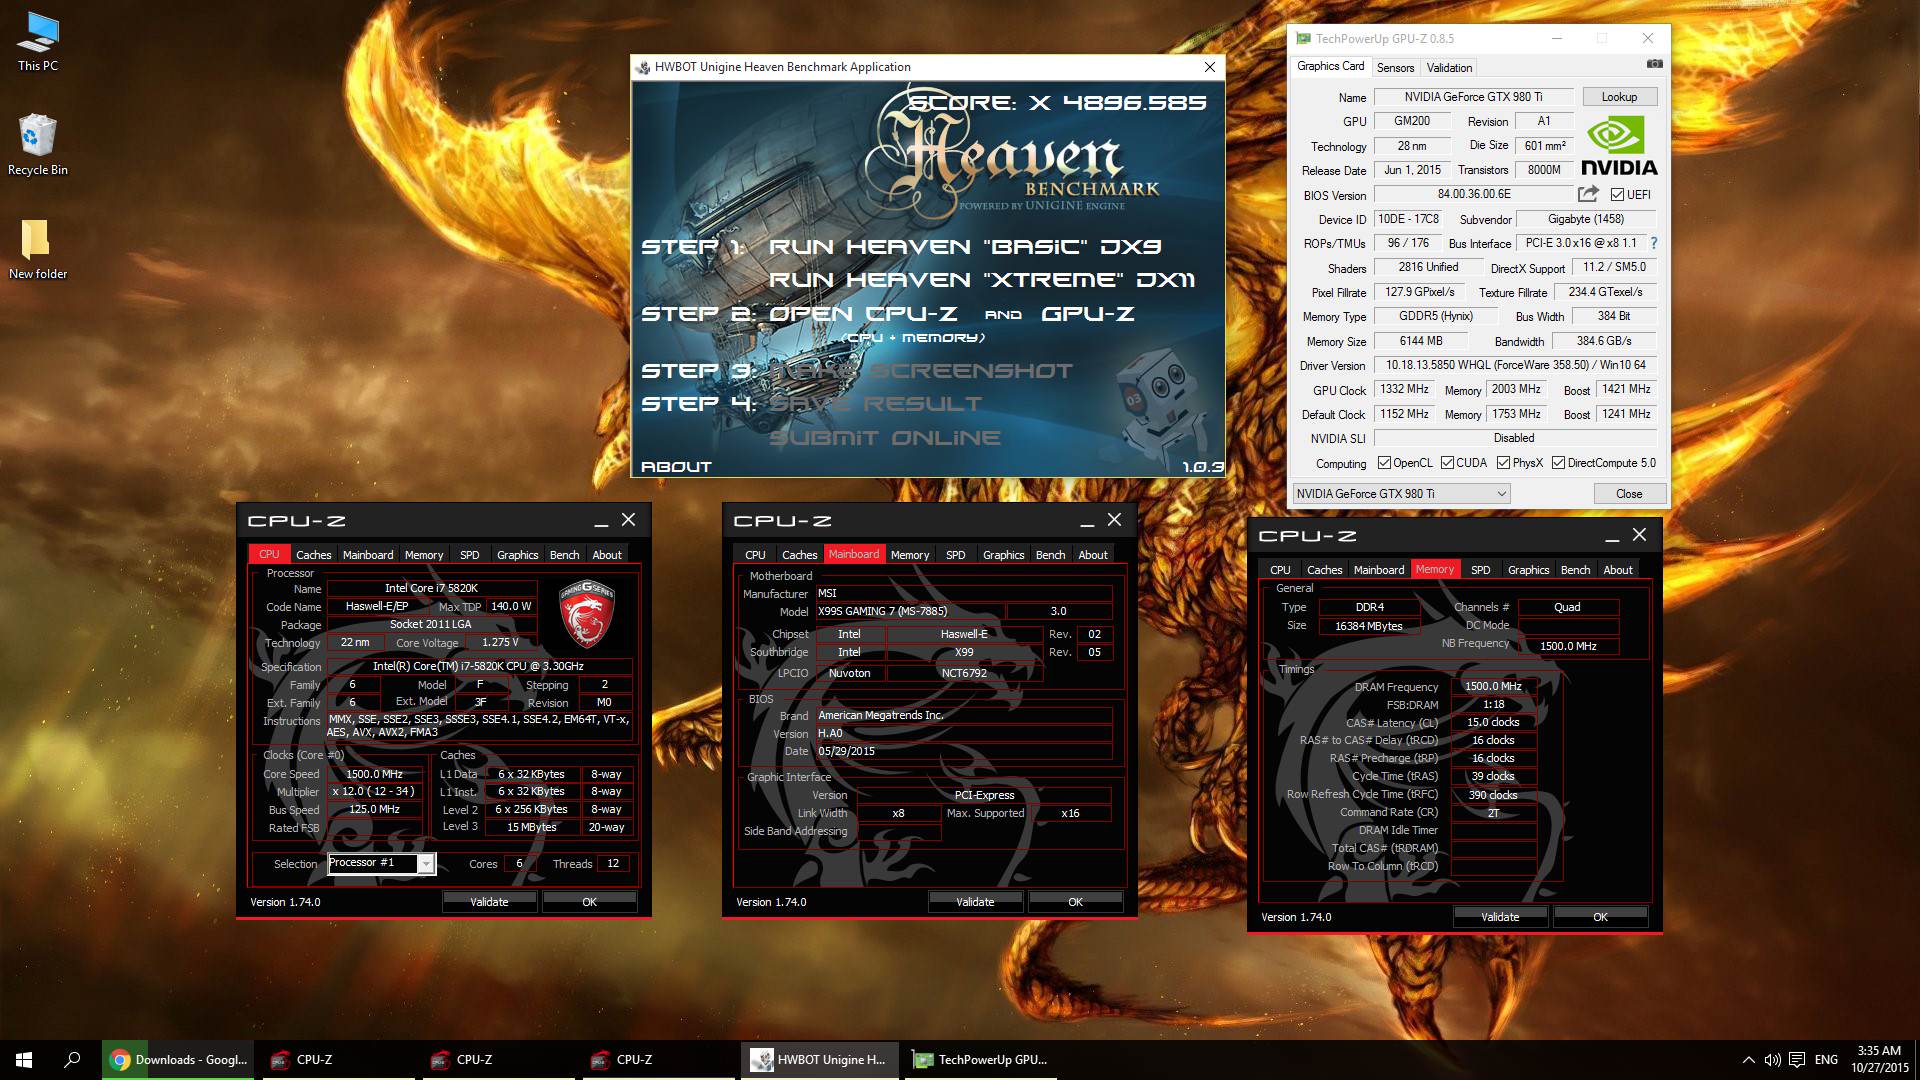Click the NVIDIA logo in GPU-Z
This screenshot has height=1080, width=1920.
tap(1619, 146)
